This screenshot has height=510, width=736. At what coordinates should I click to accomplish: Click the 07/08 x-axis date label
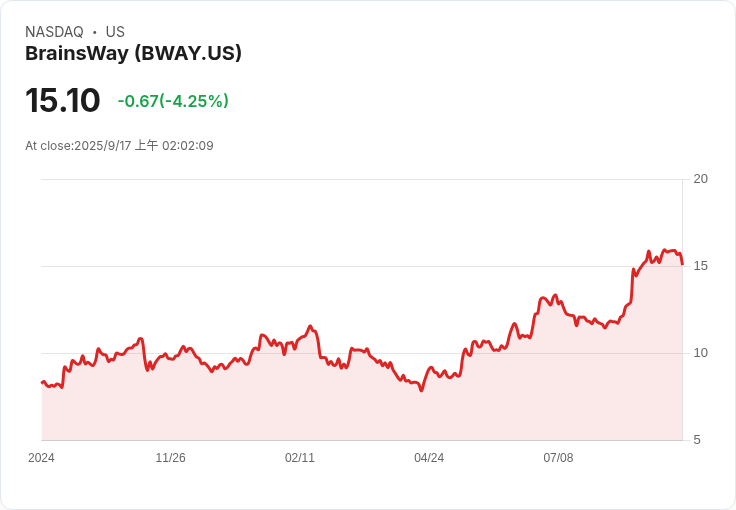pos(558,458)
